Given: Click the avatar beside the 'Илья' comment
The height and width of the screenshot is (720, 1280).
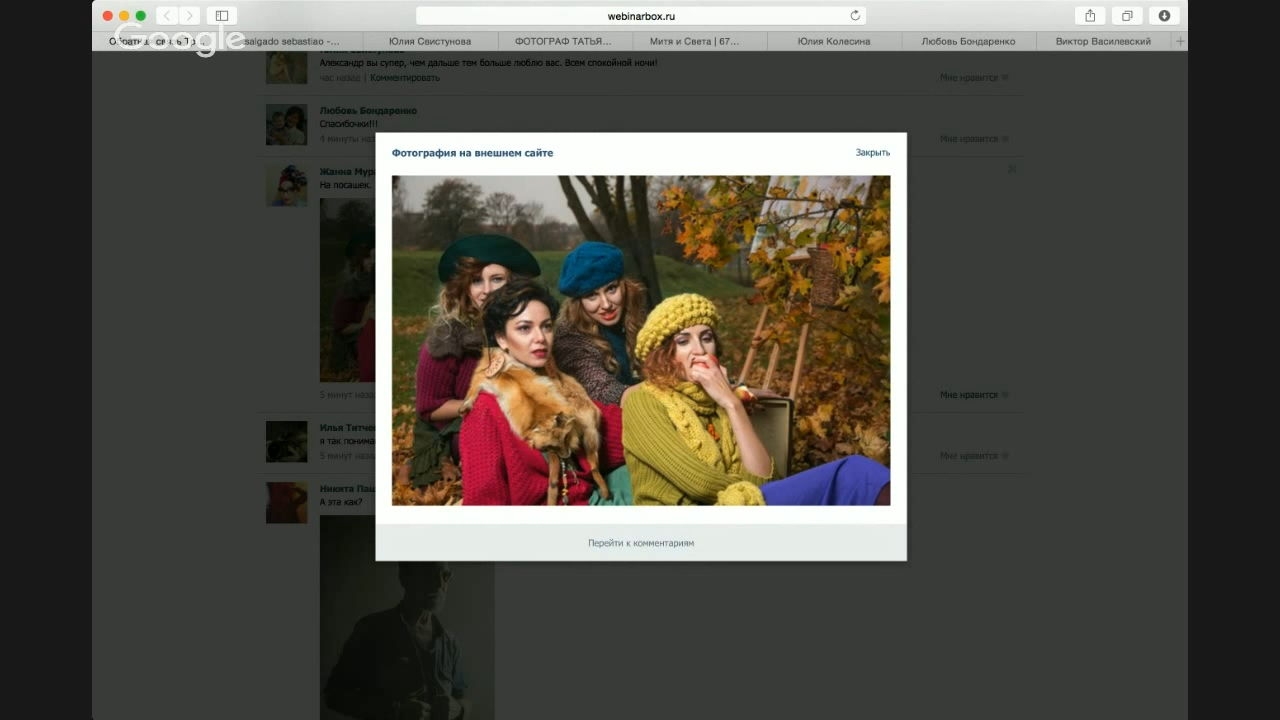Looking at the screenshot, I should pos(286,442).
